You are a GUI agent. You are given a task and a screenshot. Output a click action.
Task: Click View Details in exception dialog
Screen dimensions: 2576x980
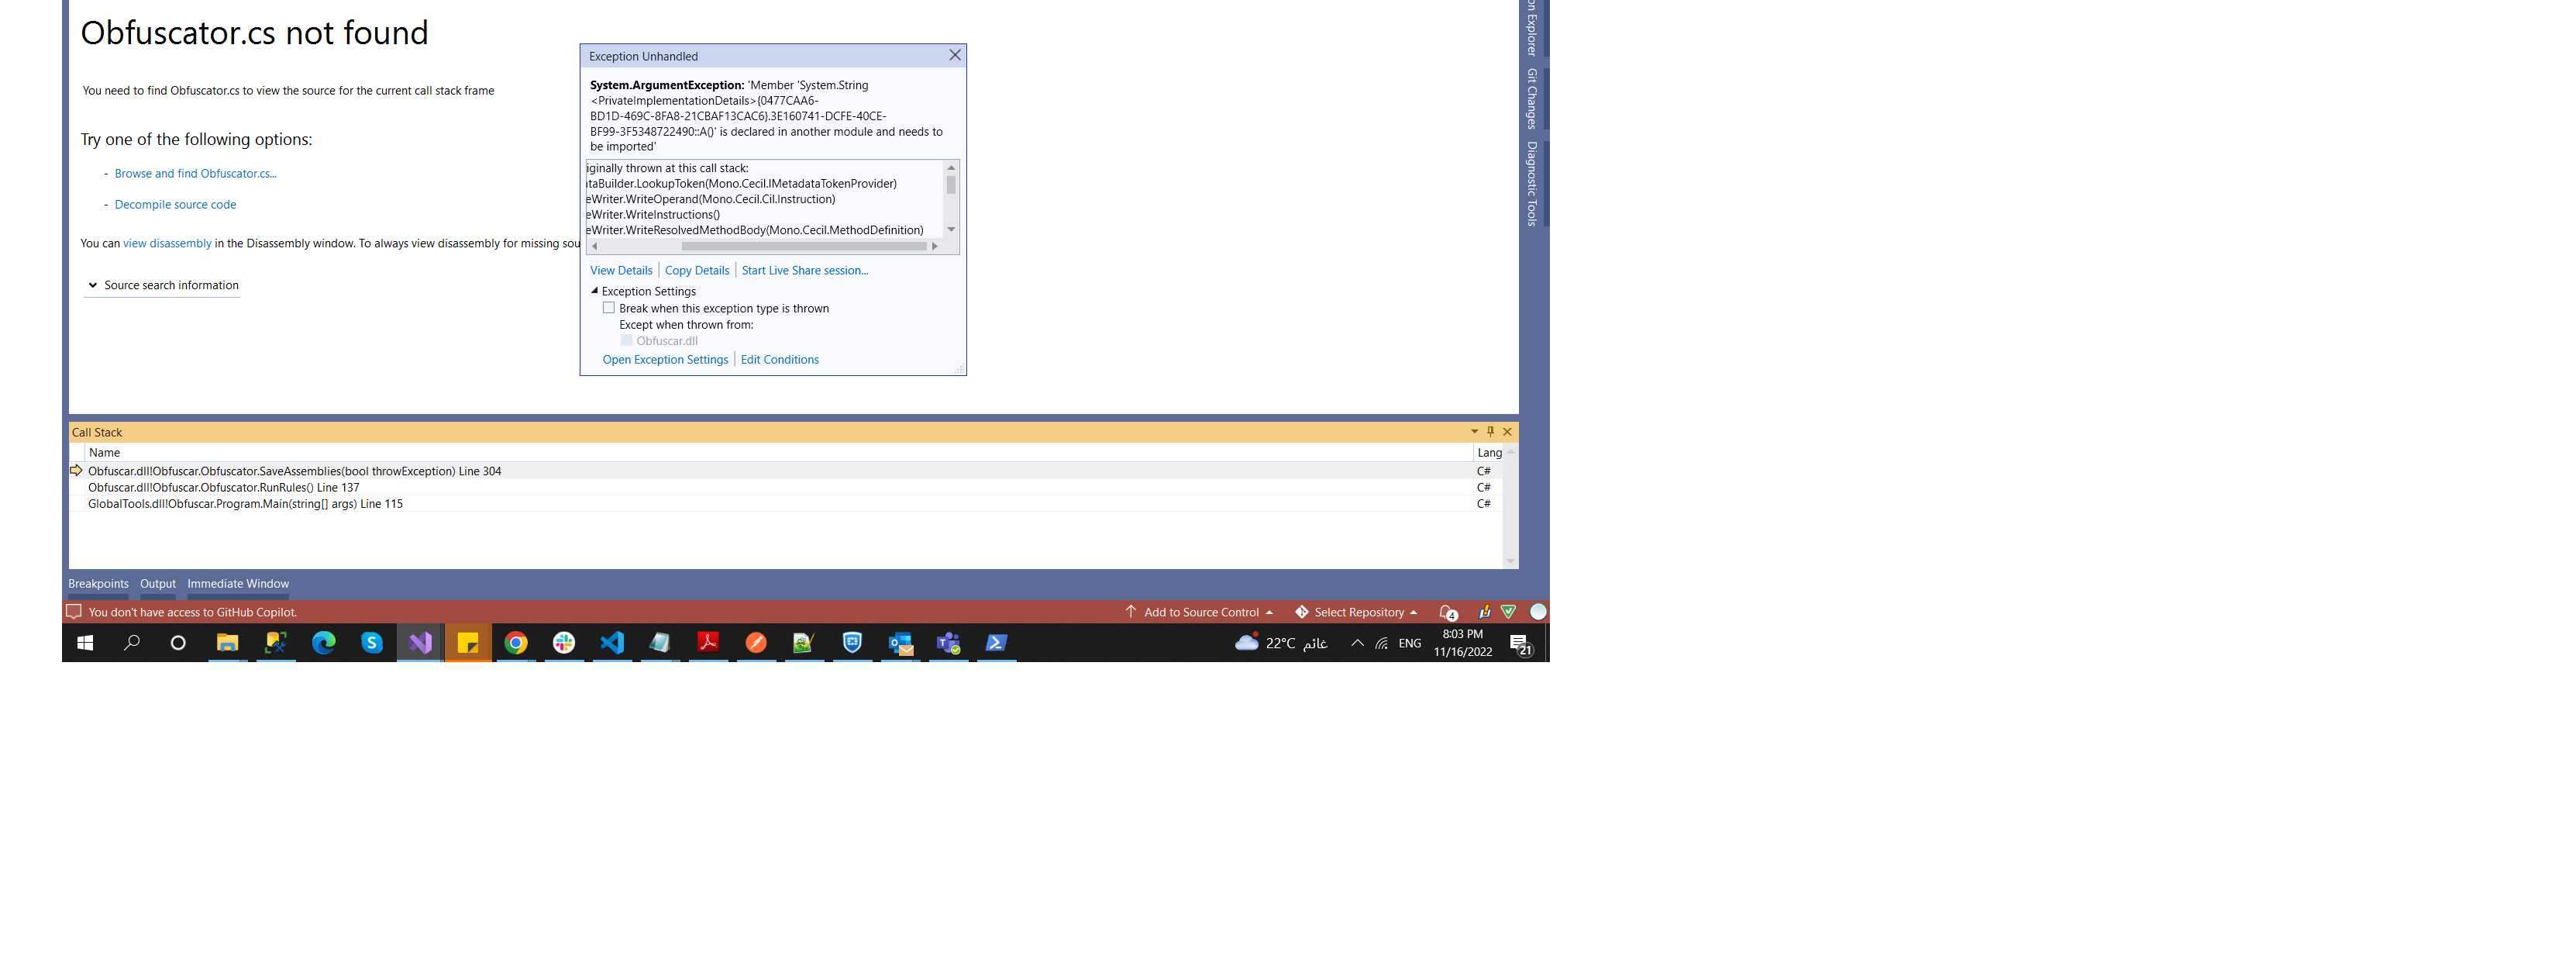click(621, 271)
